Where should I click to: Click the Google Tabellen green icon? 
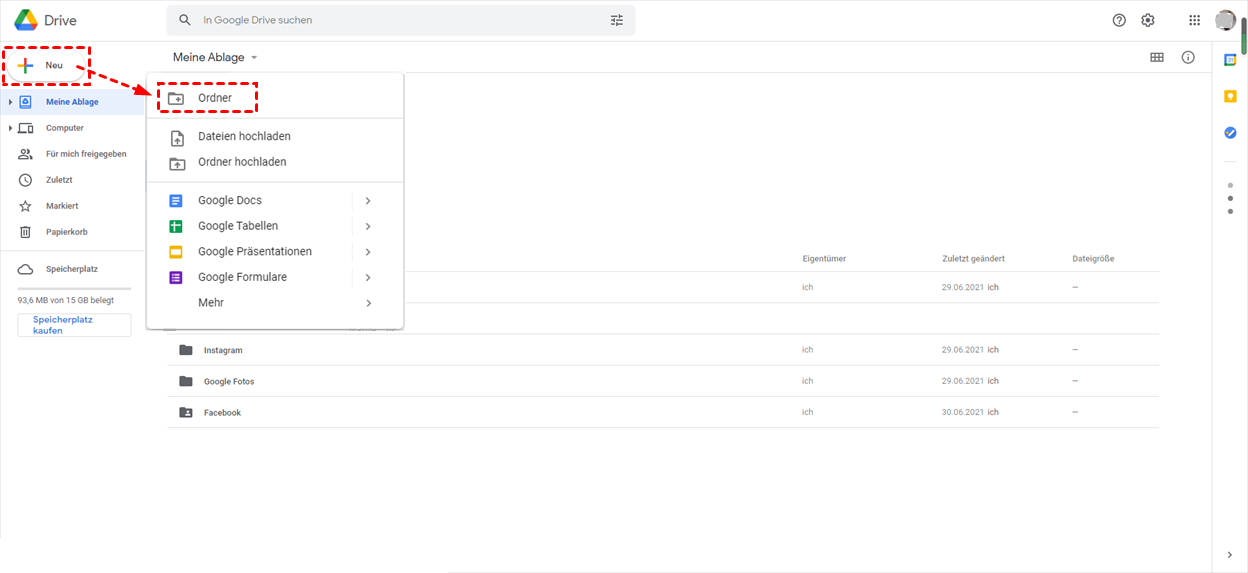[176, 226]
